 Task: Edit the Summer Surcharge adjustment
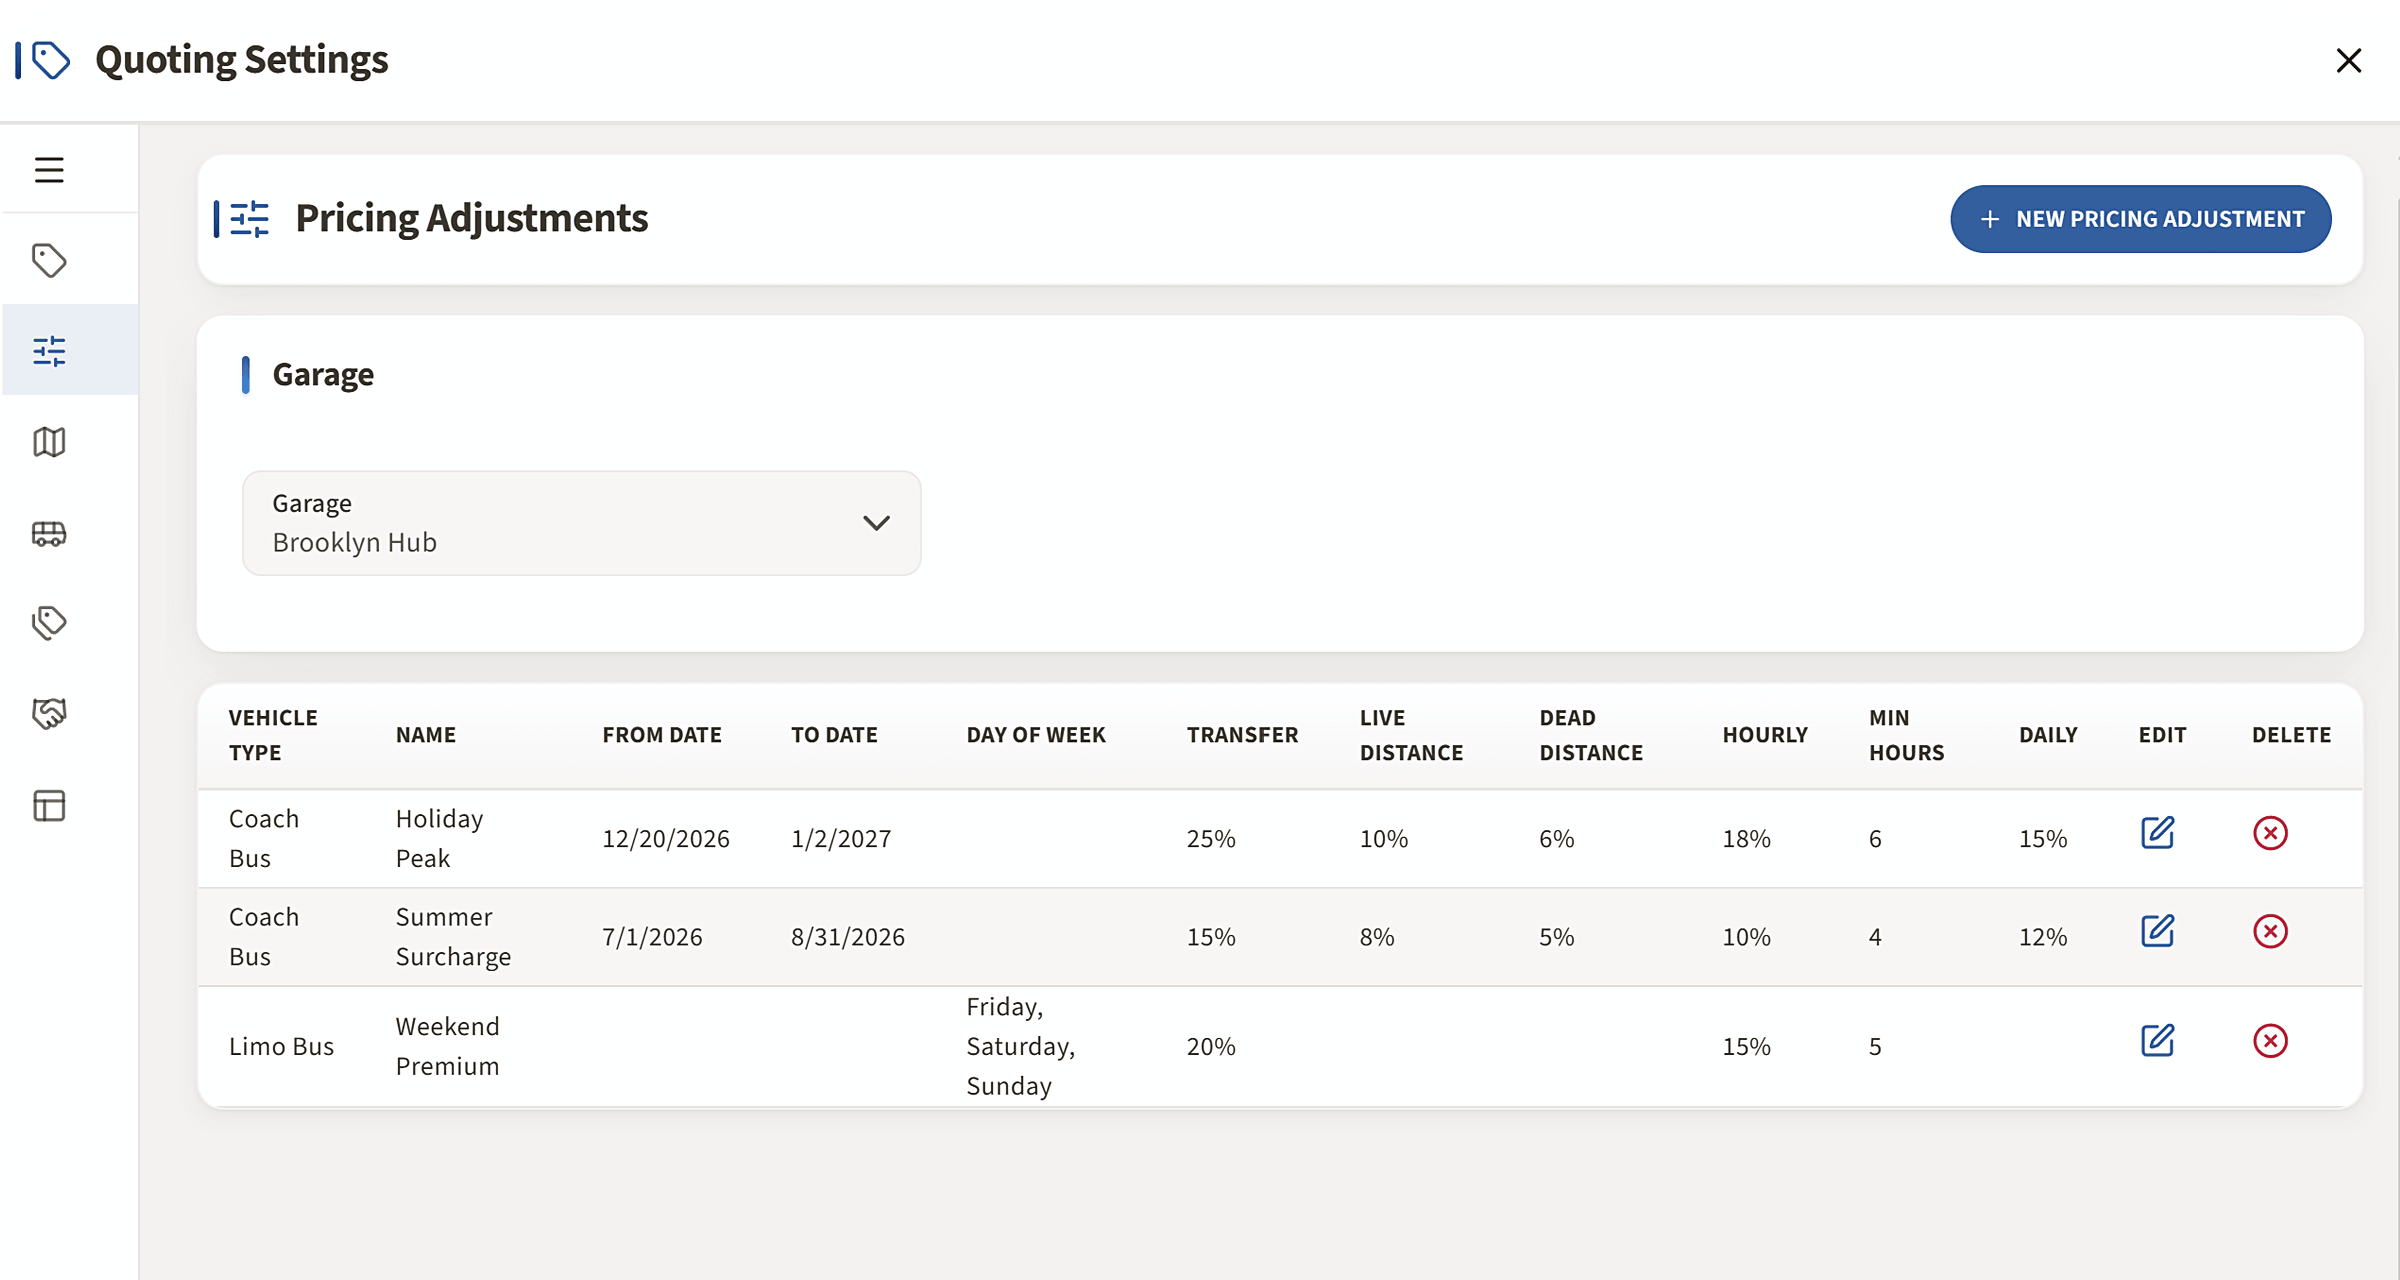click(x=2157, y=930)
